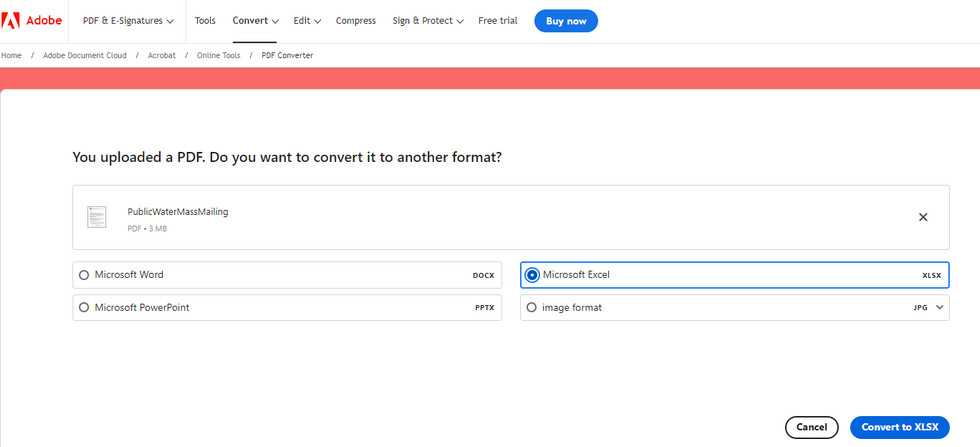Go to Adobe Document Cloud breadcrumb
Viewport: 980px width, 447px height.
pos(84,56)
